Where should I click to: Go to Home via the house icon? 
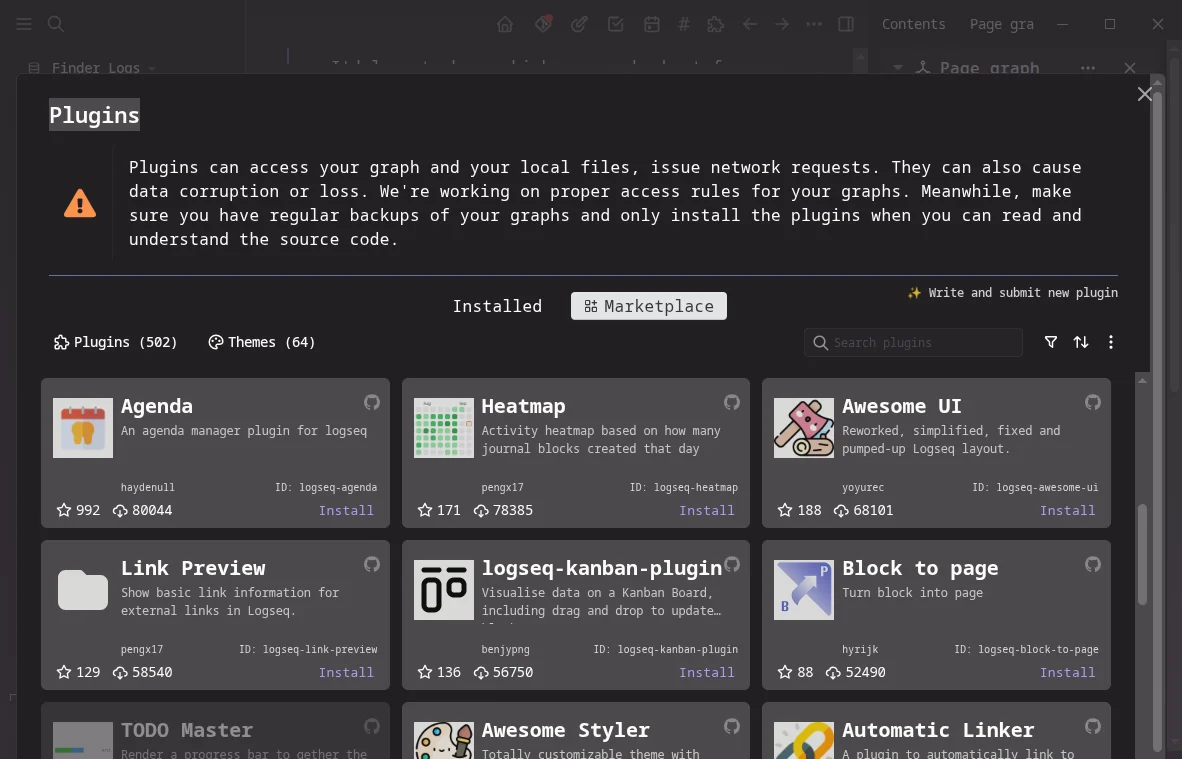[505, 24]
